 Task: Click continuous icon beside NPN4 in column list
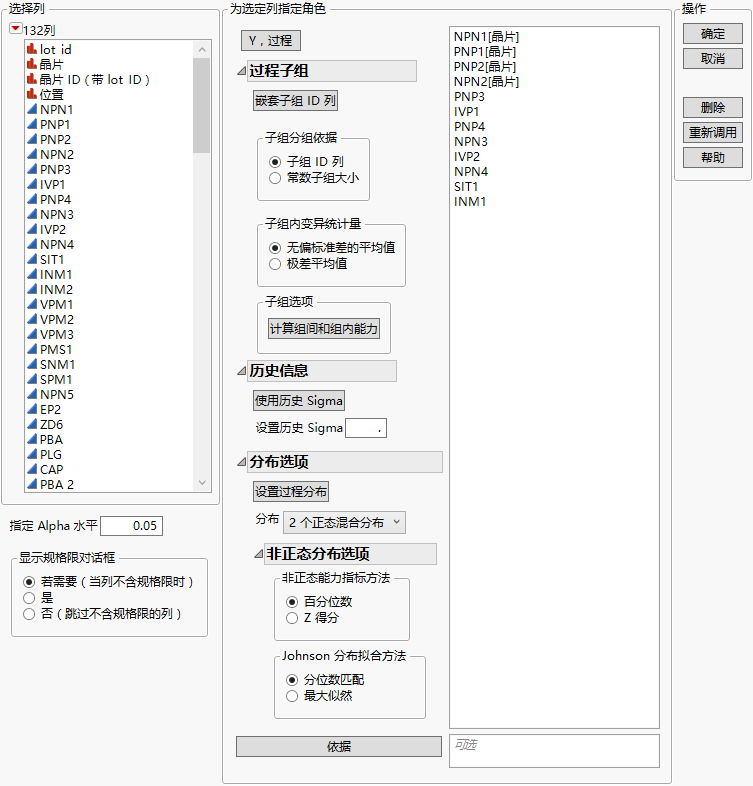(x=32, y=245)
